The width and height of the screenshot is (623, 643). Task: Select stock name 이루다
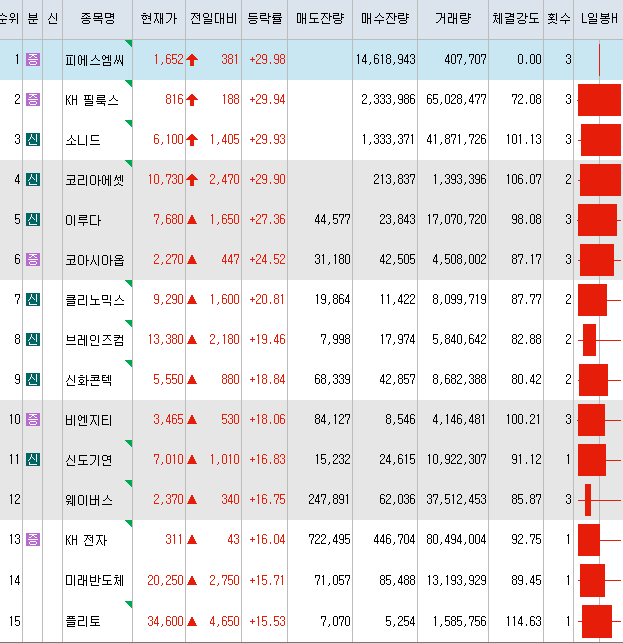pyautogui.click(x=82, y=220)
